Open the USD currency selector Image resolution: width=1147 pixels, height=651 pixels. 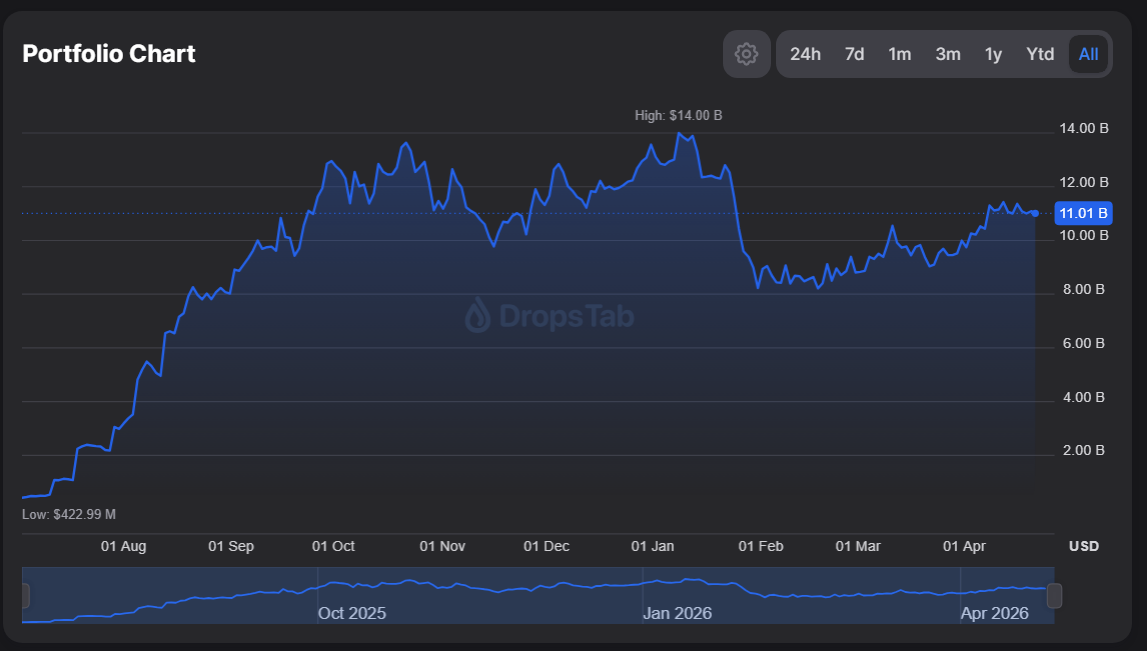click(x=1083, y=546)
